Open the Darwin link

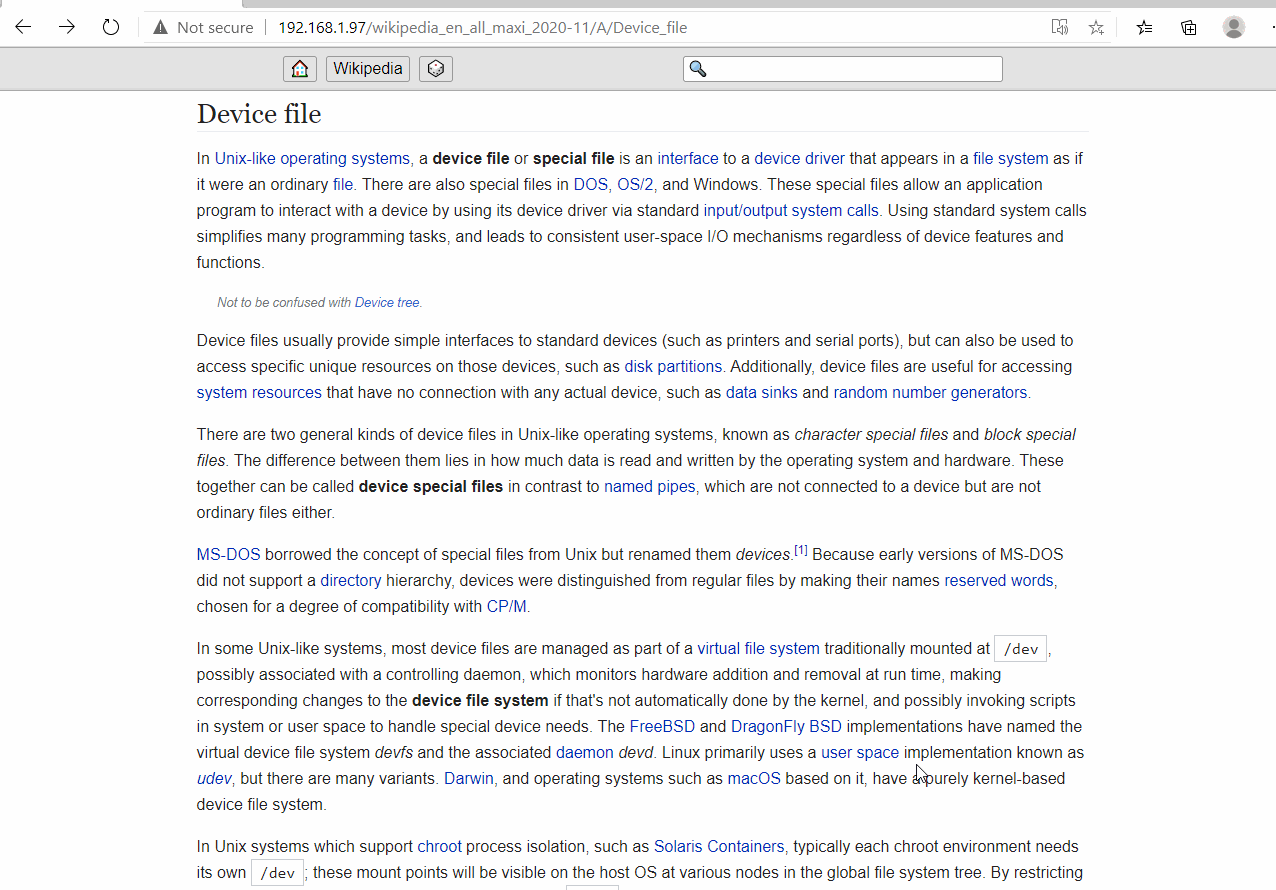point(469,778)
